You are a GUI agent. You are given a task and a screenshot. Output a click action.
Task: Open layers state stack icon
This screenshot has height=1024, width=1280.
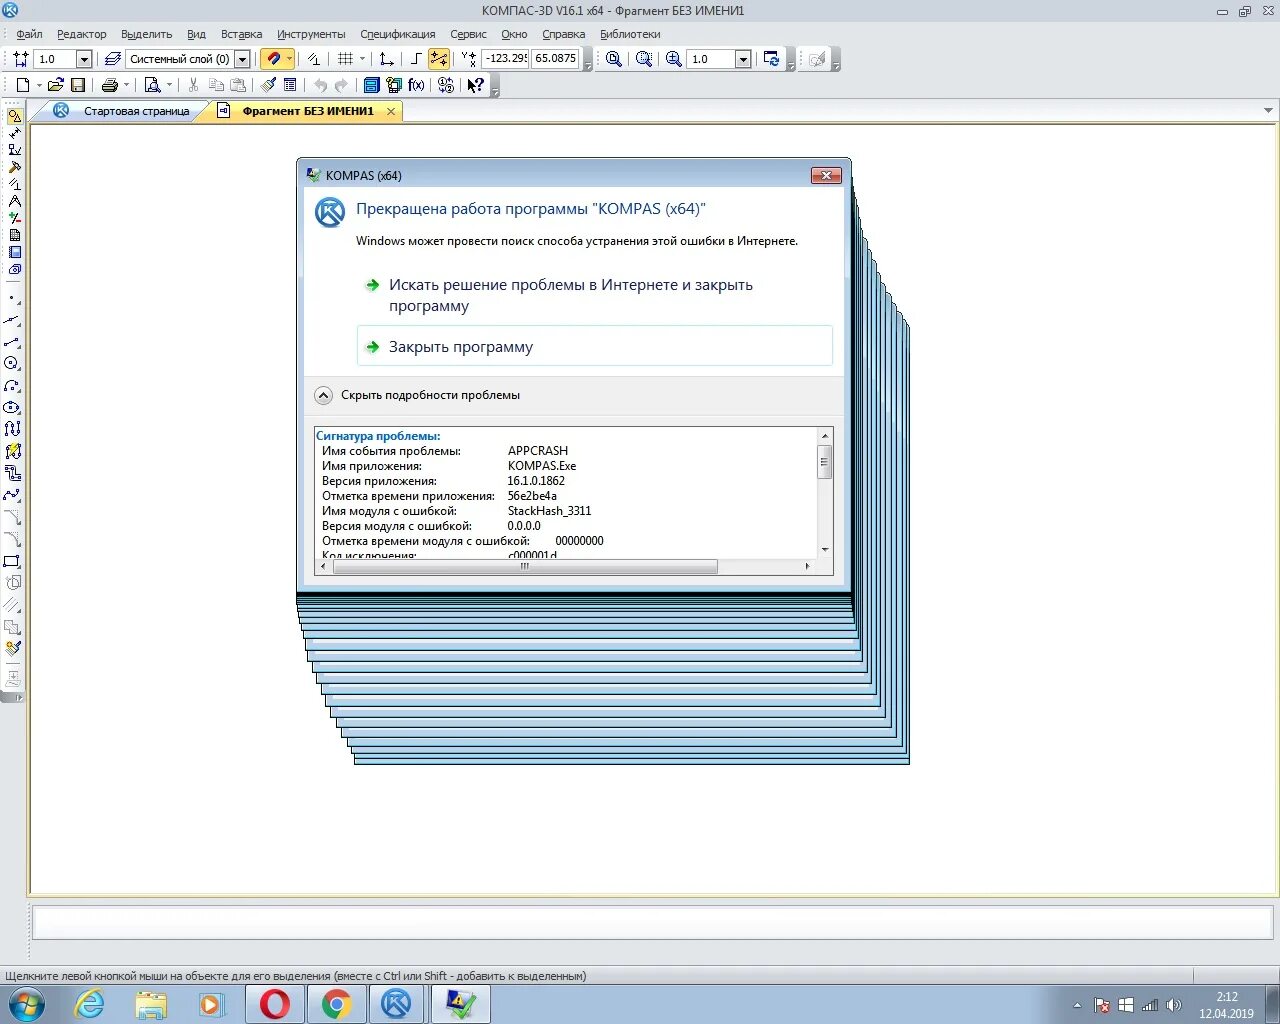113,59
